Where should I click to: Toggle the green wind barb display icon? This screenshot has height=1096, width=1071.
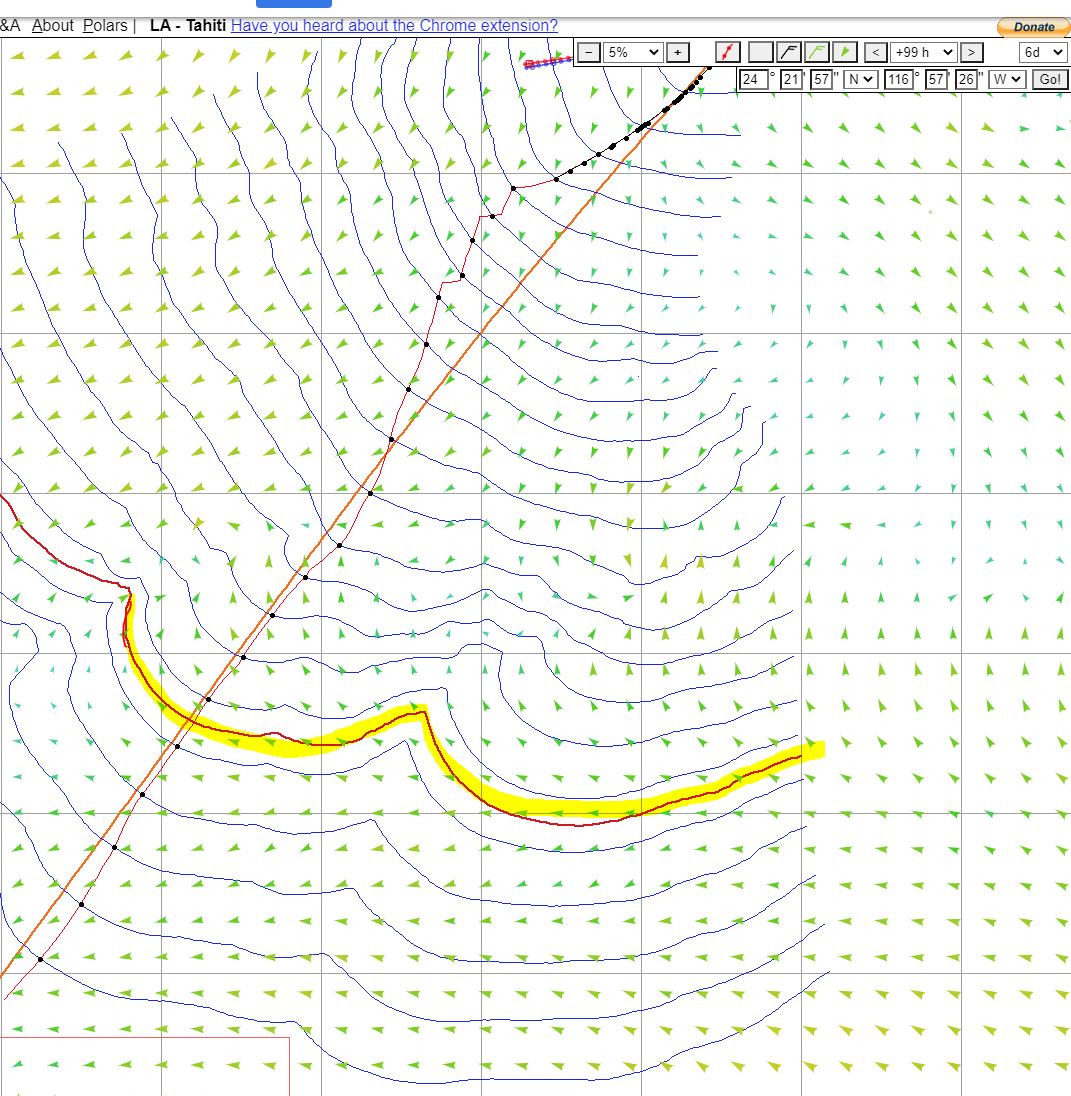pyautogui.click(x=817, y=52)
